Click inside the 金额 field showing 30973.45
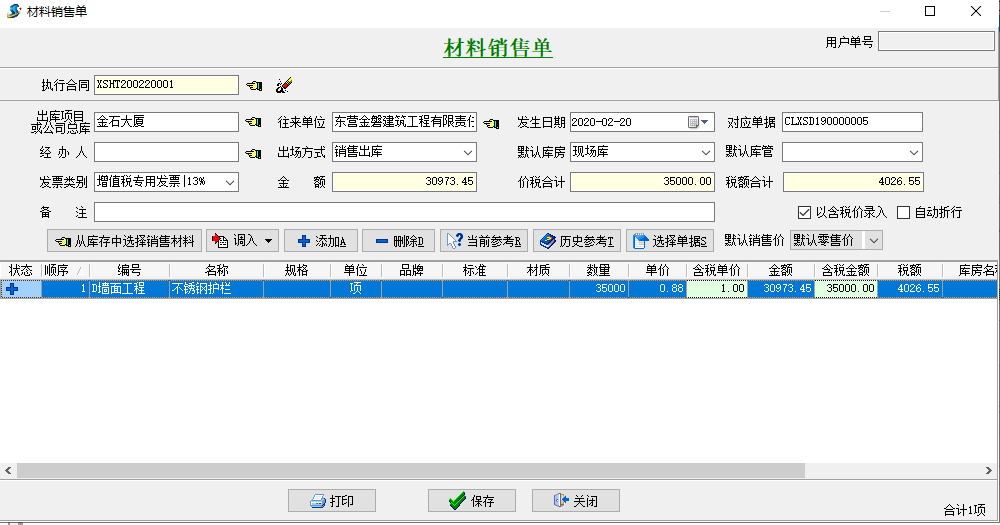Image resolution: width=1000 pixels, height=525 pixels. [x=404, y=182]
